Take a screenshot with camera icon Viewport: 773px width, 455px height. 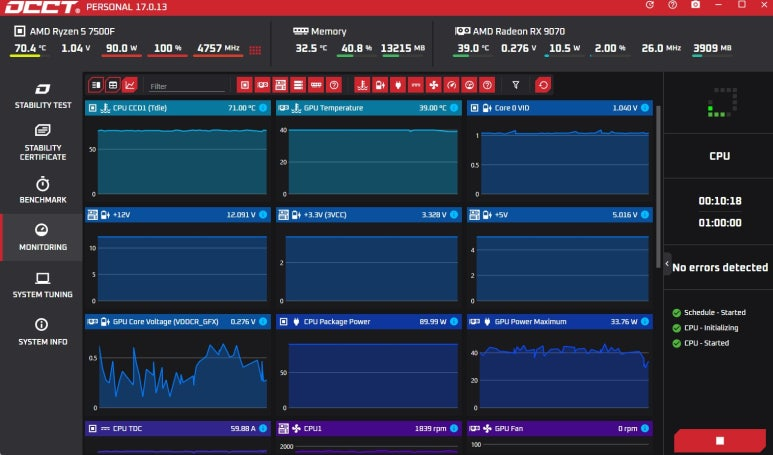coord(696,5)
